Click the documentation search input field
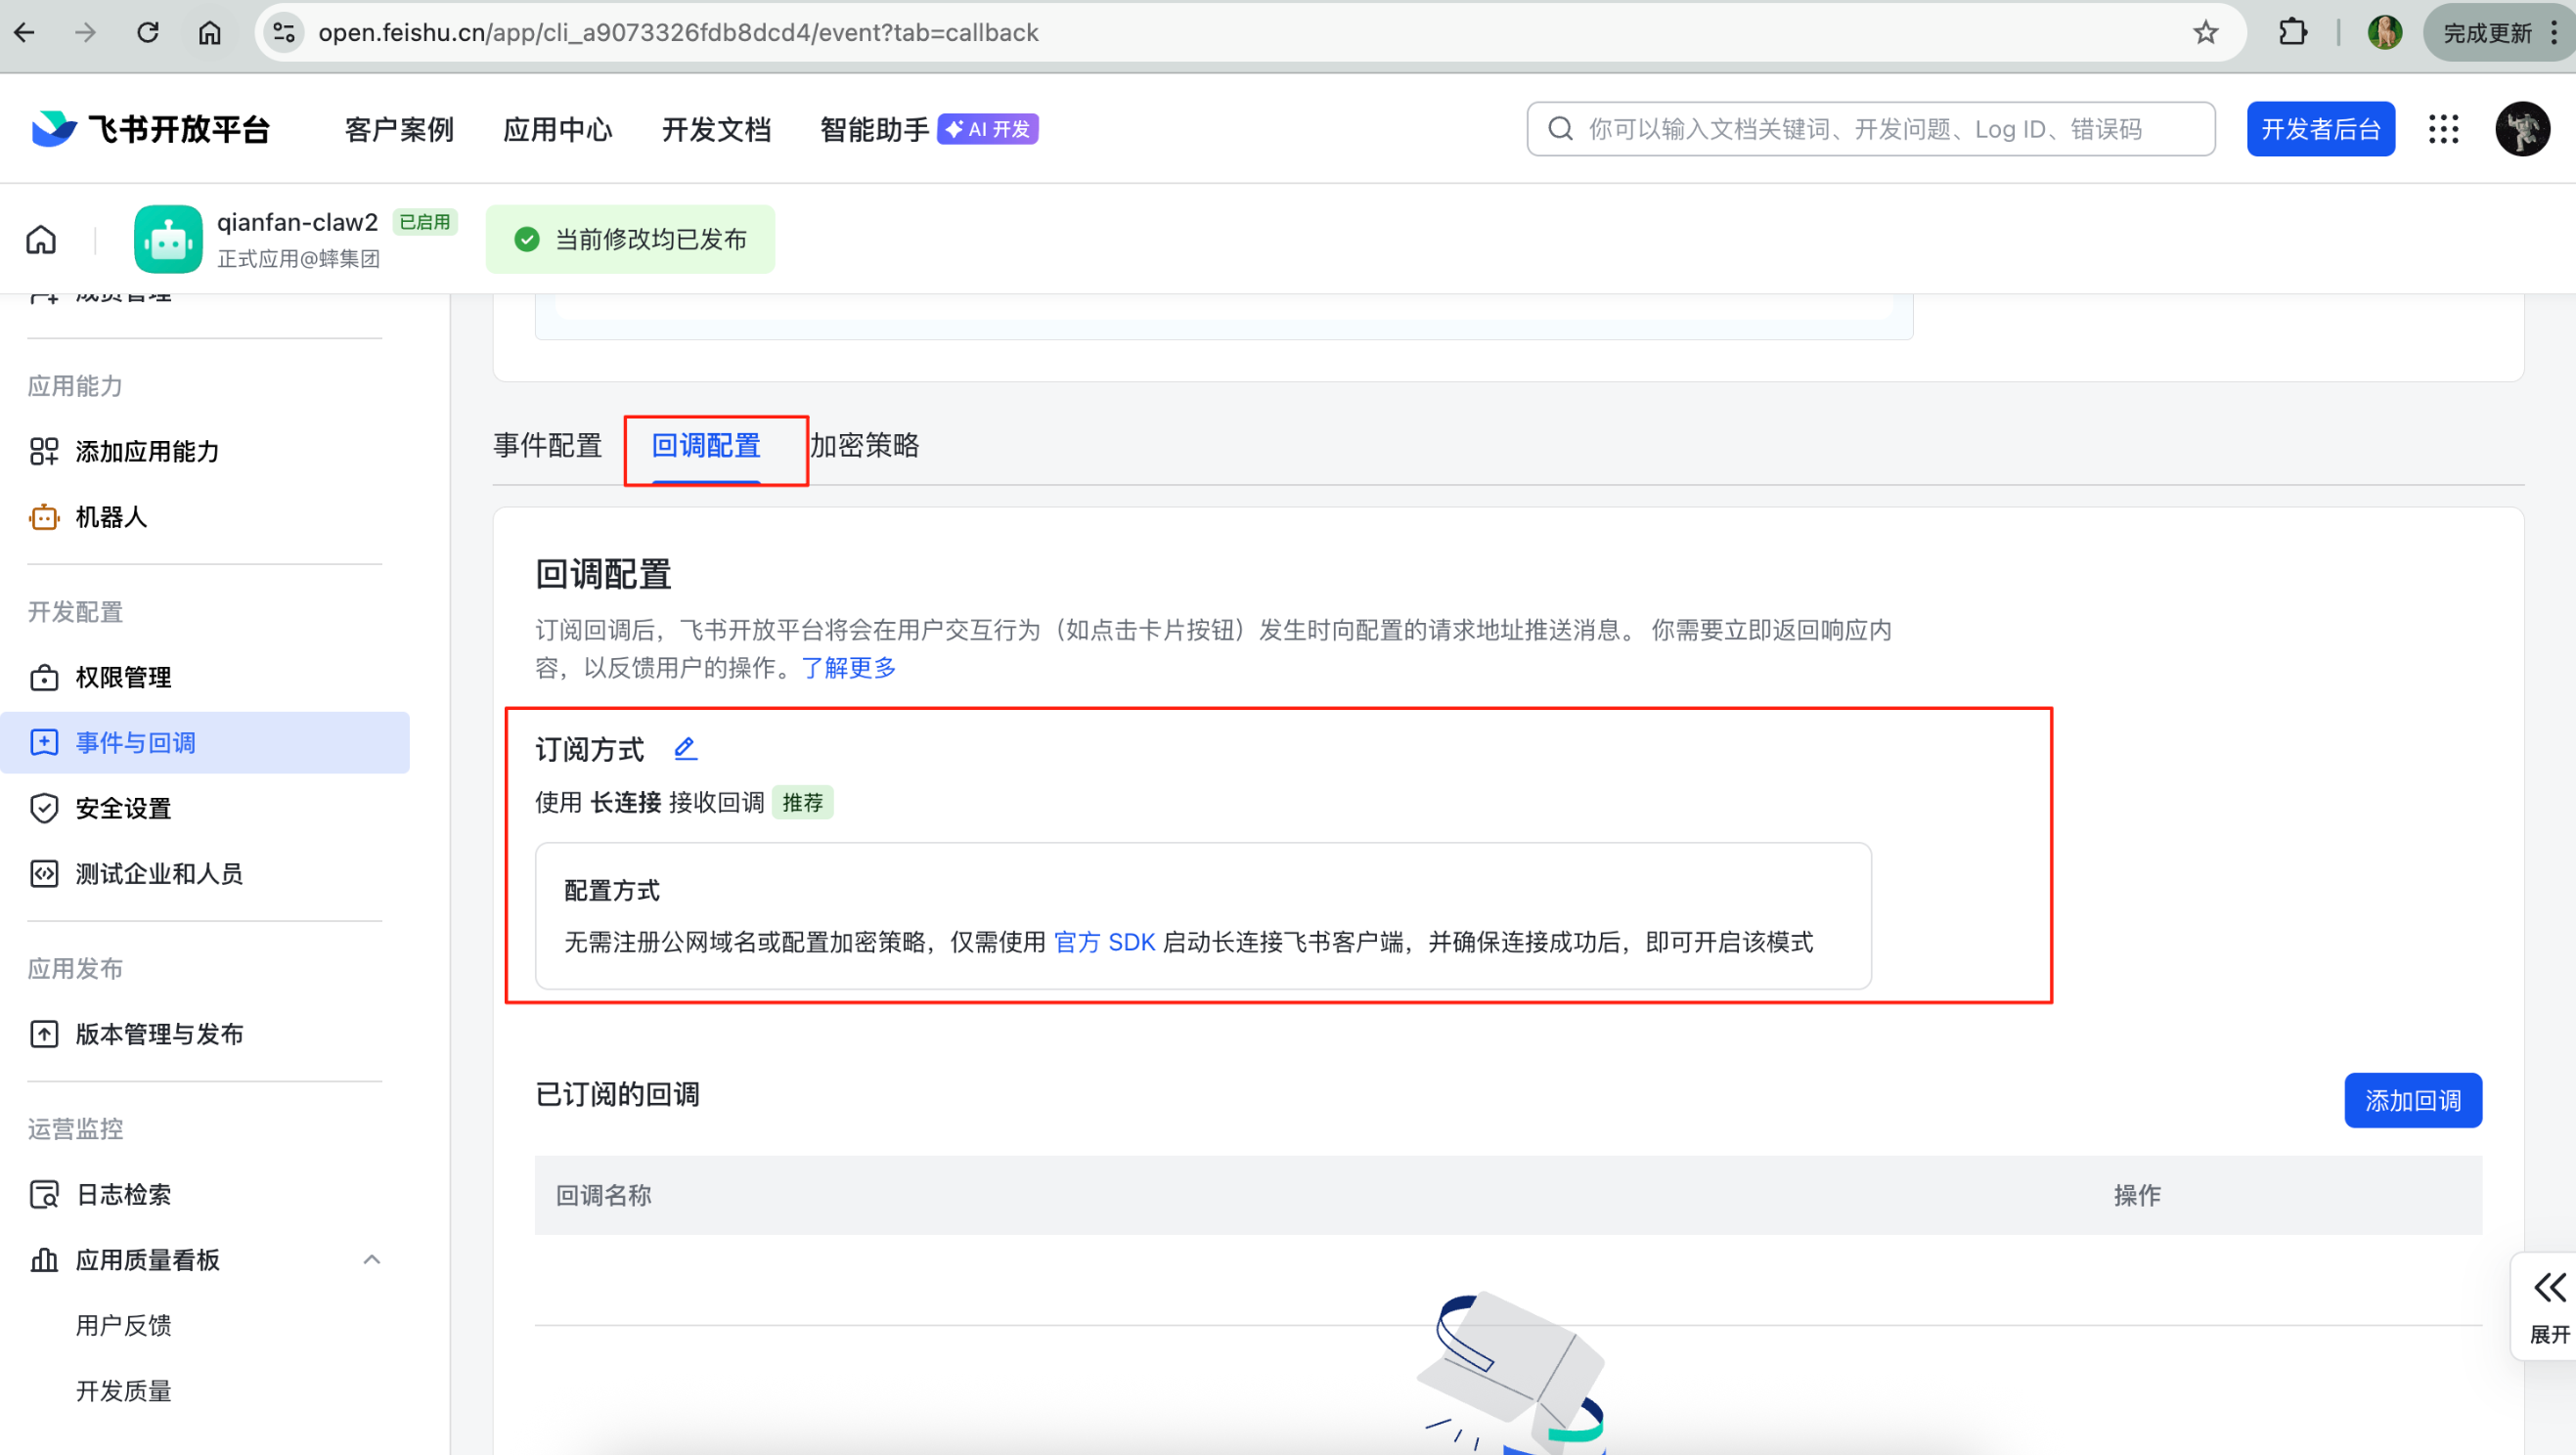 tap(1870, 129)
